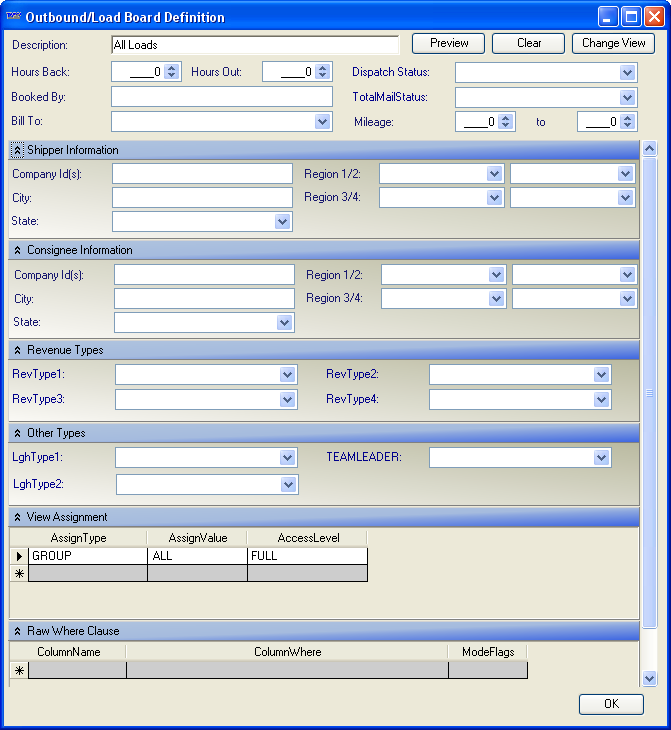Collapse the View Assignment section
The image size is (671, 730).
click(17, 517)
